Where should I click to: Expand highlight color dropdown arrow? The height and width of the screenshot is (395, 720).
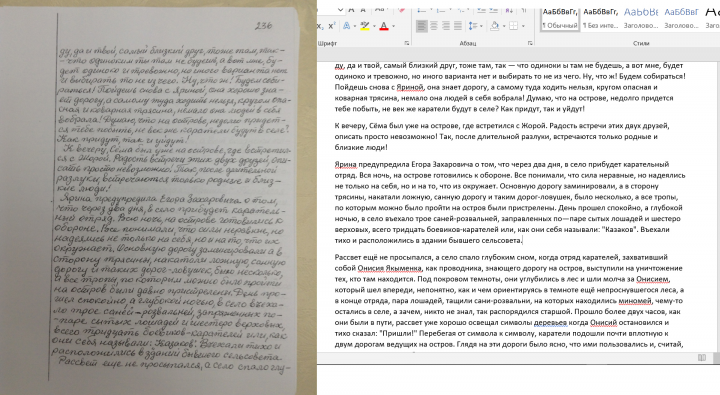(374, 26)
